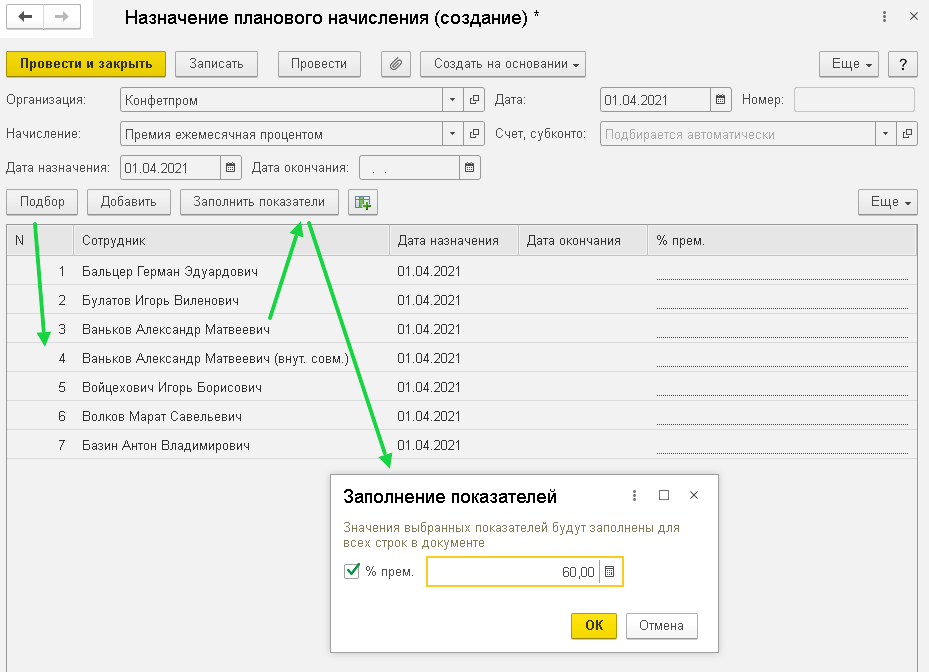Screen dimensions: 929x672
Task: Click the Дата field showing 01.04.2021
Action: (655, 100)
